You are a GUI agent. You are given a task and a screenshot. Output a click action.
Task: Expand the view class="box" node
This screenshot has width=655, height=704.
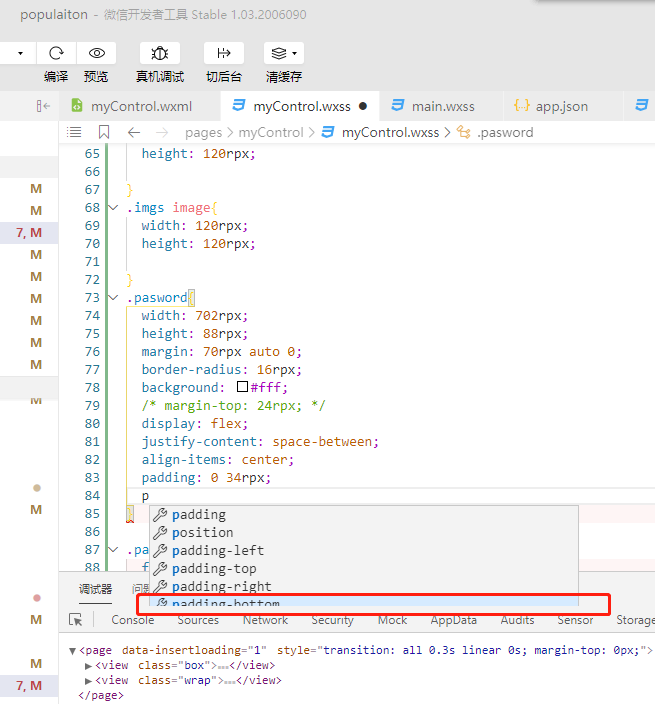coord(88,666)
